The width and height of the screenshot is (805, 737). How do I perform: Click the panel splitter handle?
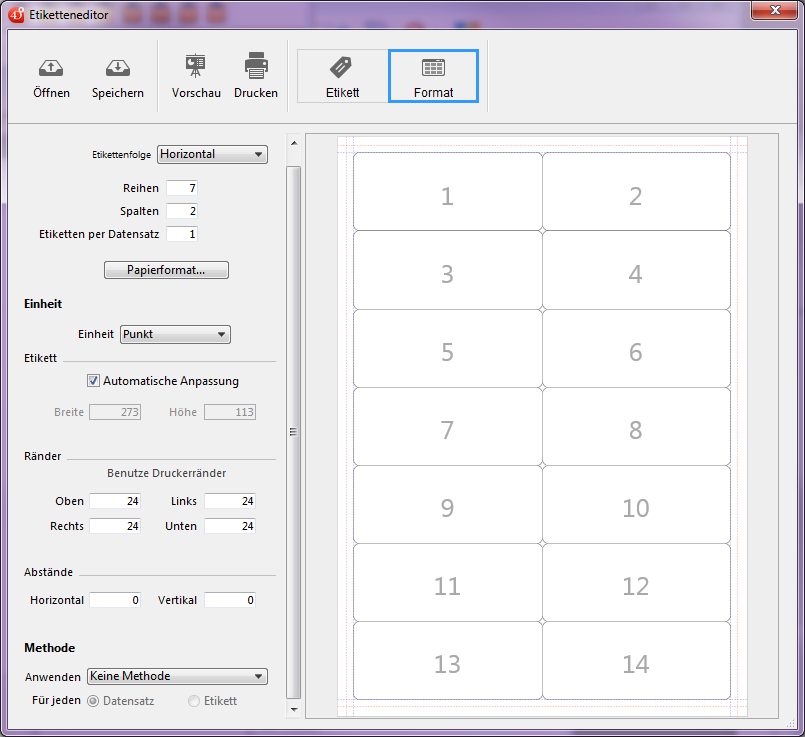(293, 432)
